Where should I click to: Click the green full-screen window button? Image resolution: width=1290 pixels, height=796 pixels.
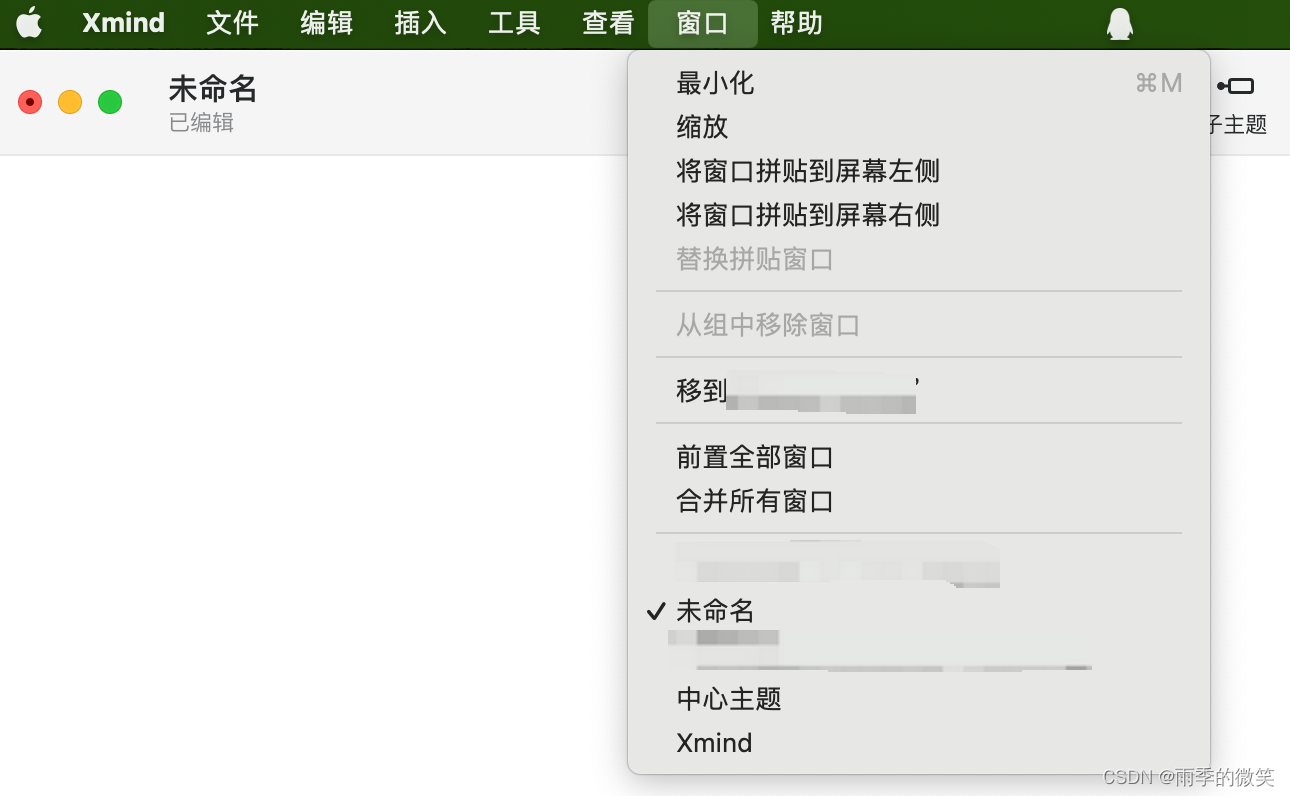click(x=110, y=102)
